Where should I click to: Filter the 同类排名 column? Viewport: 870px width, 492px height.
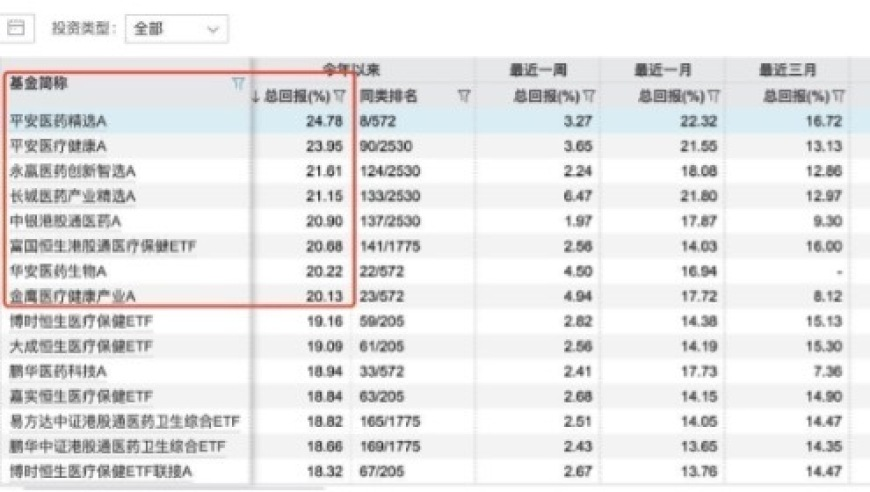(x=464, y=97)
